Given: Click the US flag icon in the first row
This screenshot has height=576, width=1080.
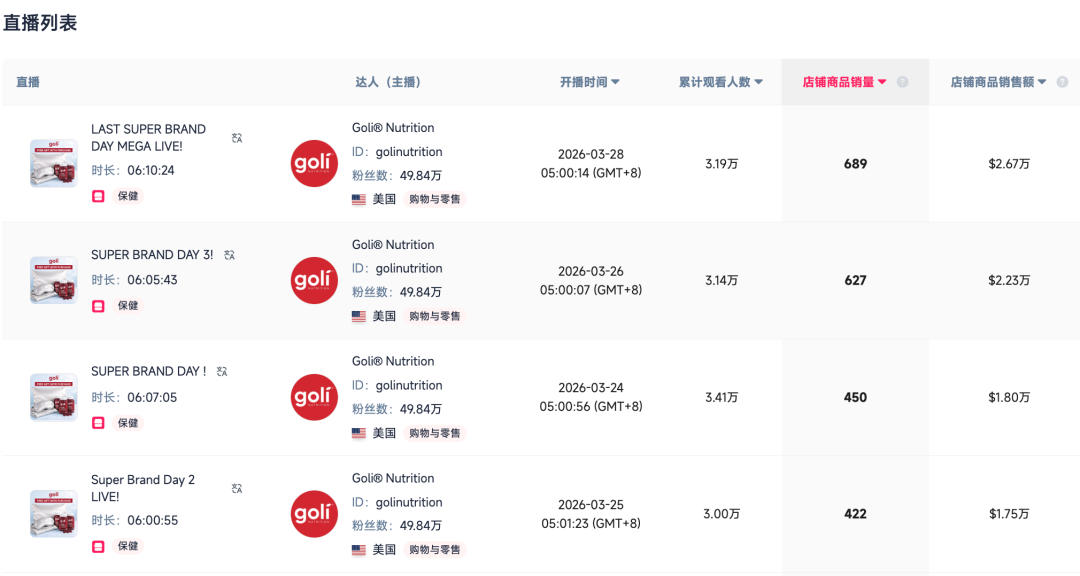Looking at the screenshot, I should [357, 199].
